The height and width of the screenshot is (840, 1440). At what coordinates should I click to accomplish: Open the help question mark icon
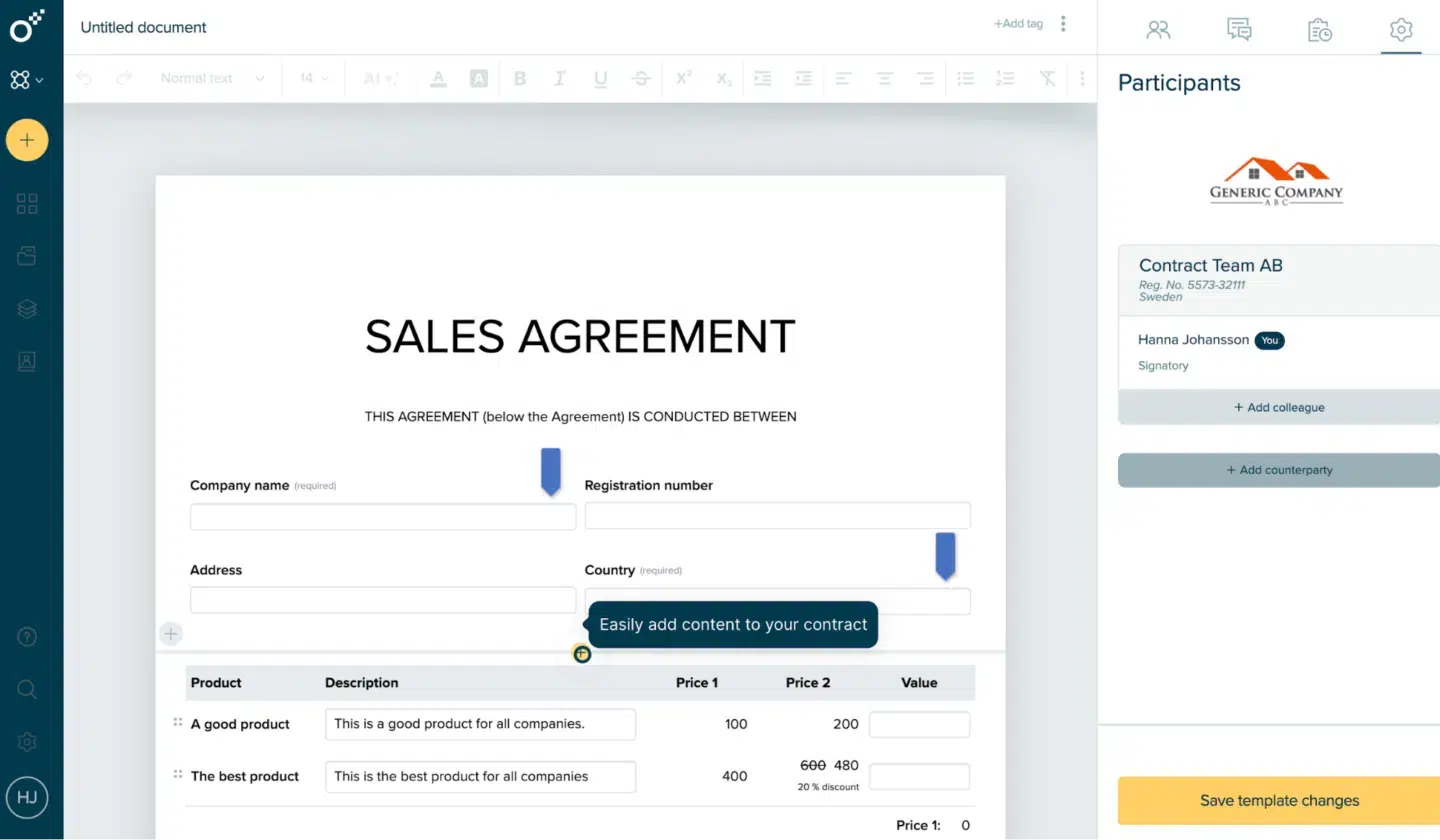(x=27, y=637)
